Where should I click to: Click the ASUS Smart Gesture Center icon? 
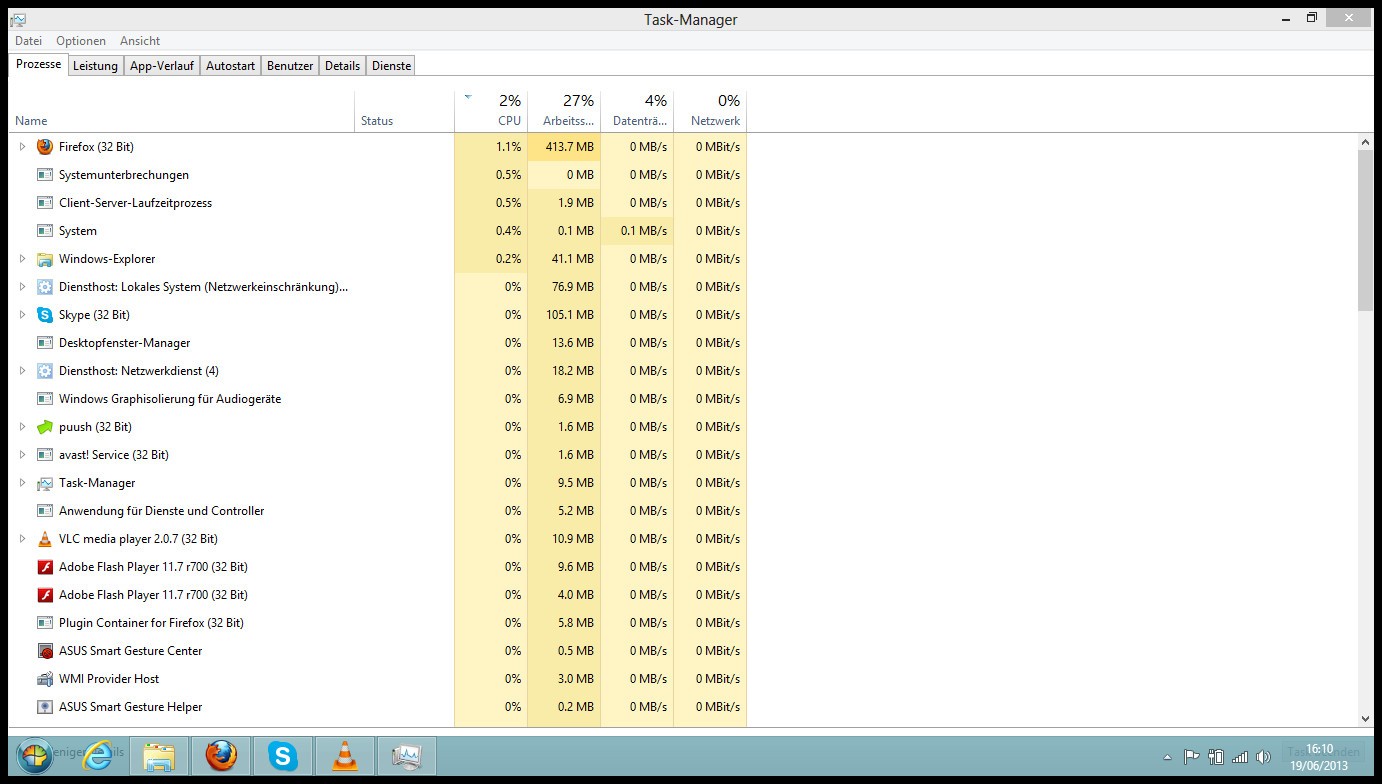[x=44, y=651]
